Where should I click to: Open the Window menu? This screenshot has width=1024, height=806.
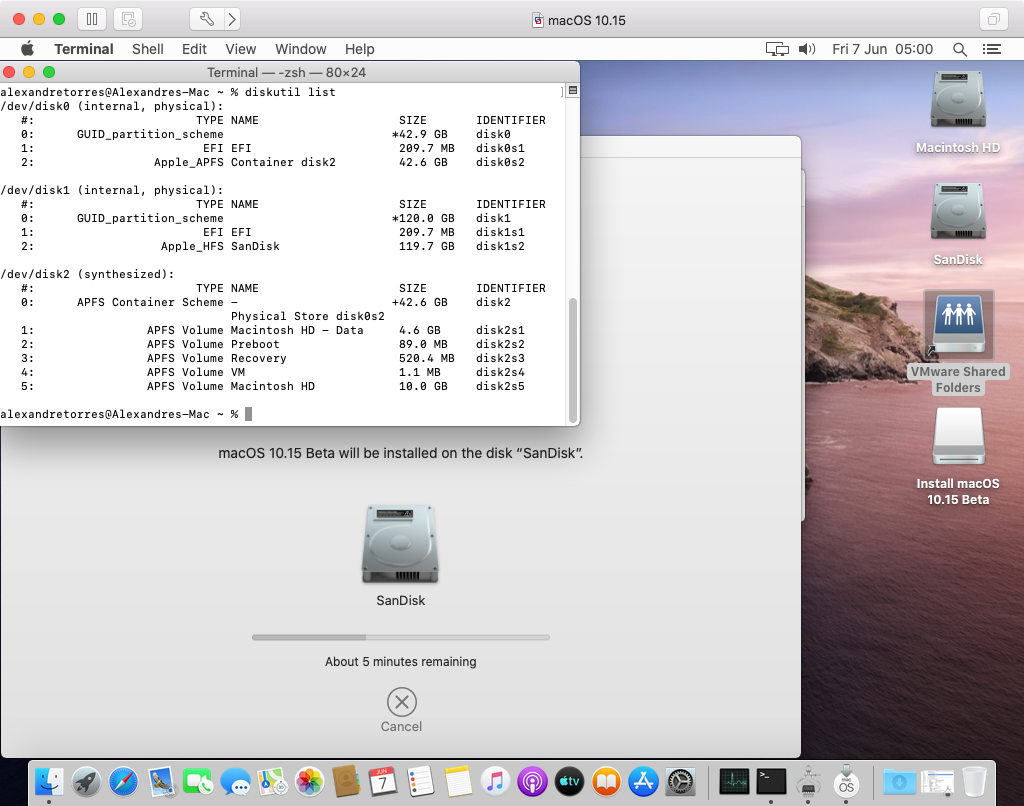[x=300, y=49]
